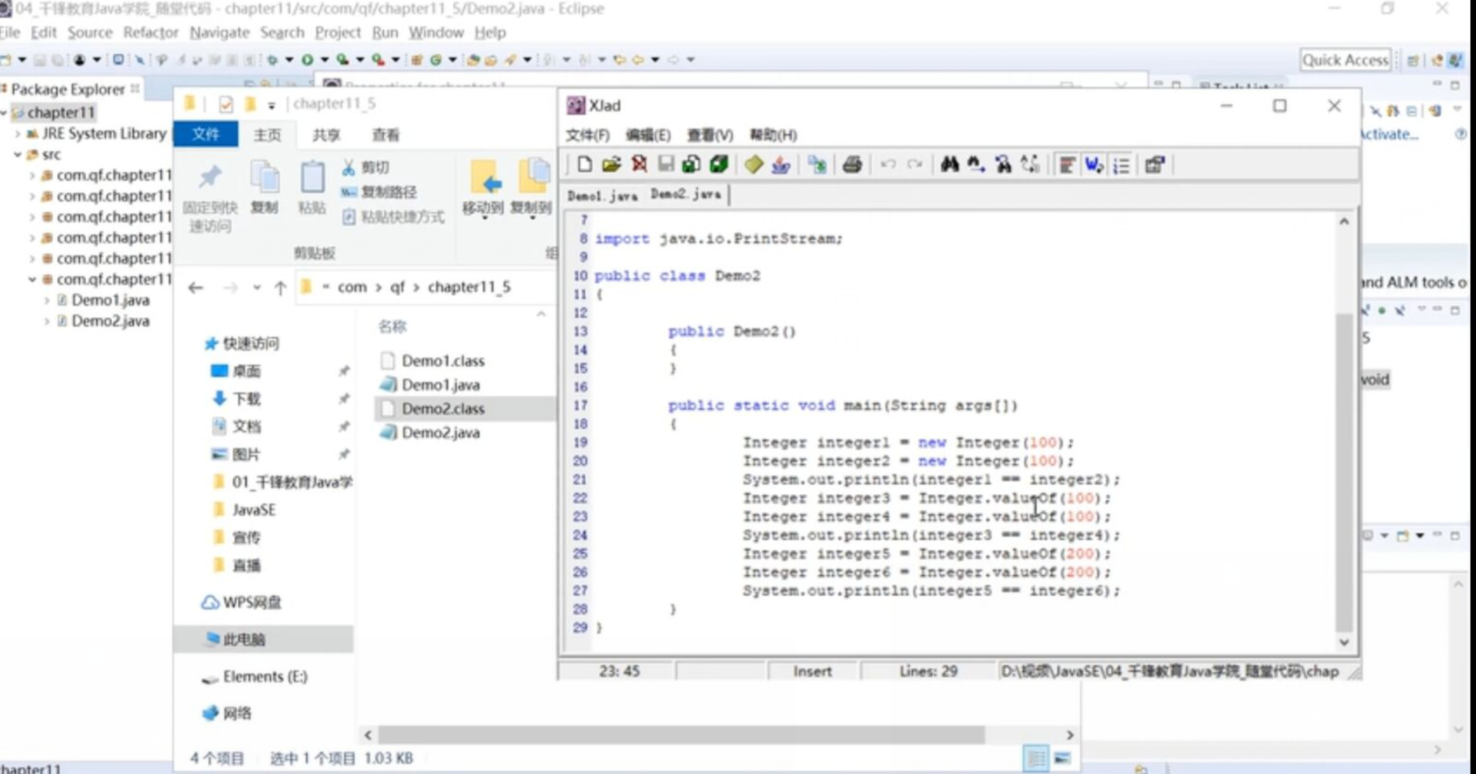This screenshot has height=774, width=1476.
Task: Switch to the Demo1.java tab in XJad
Action: point(603,196)
